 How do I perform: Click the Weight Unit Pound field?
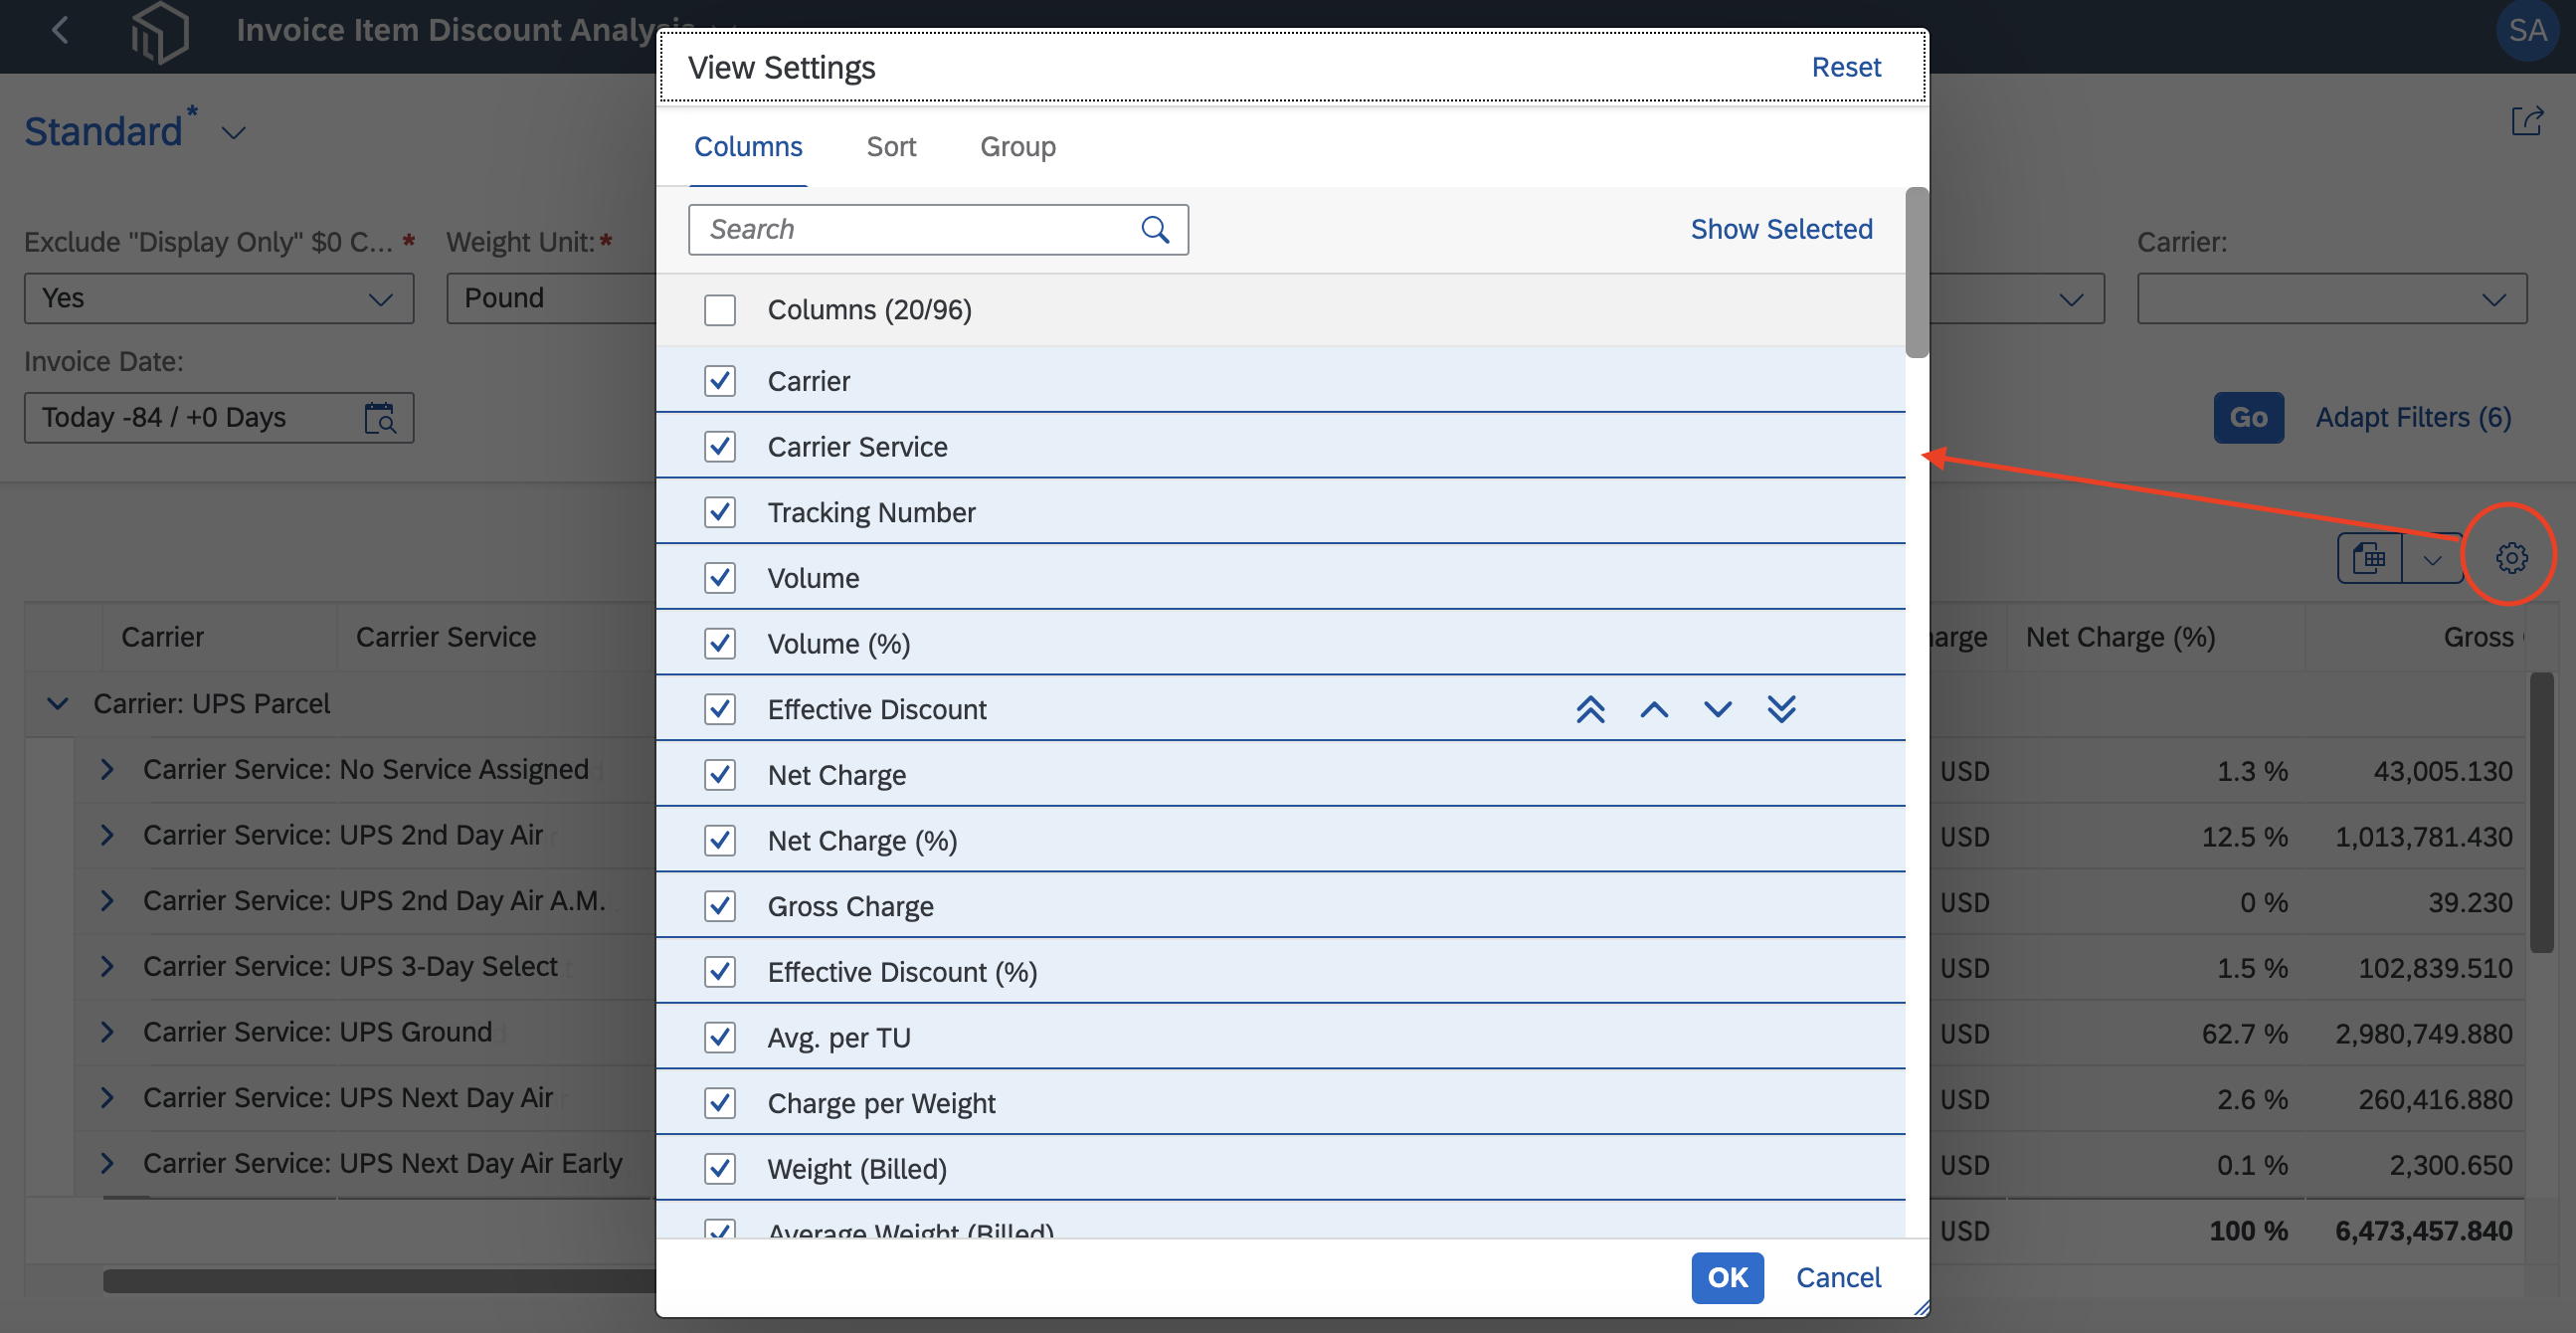[550, 298]
